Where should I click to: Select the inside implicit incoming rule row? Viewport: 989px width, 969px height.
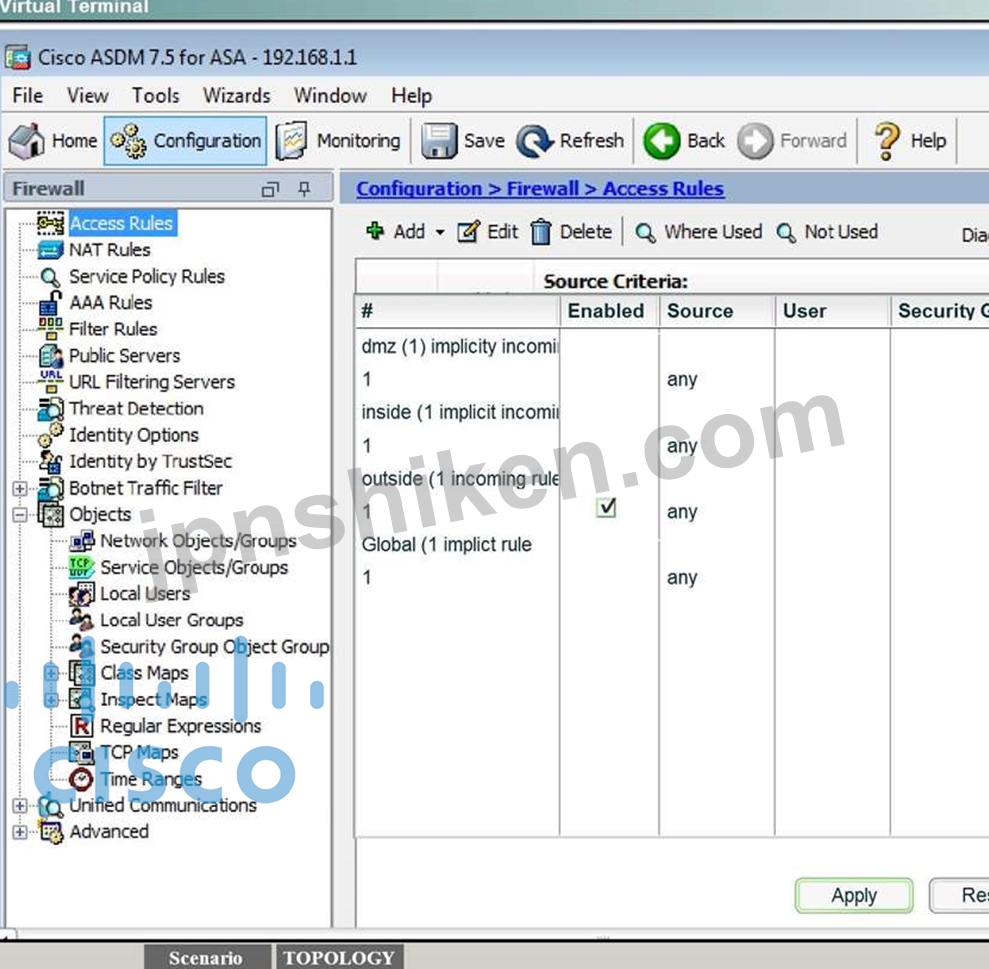(460, 413)
